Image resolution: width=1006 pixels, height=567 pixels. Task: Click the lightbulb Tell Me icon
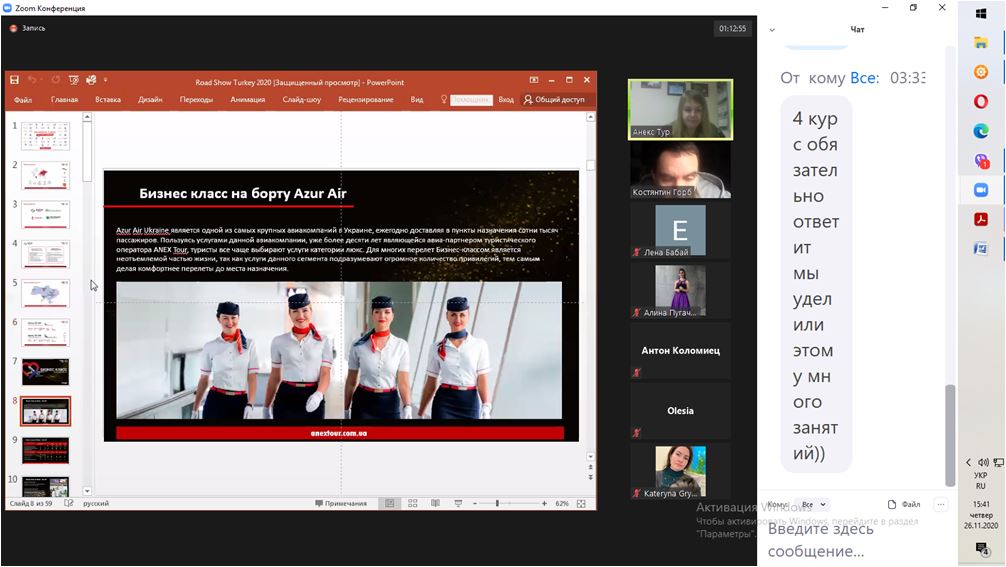coord(443,99)
